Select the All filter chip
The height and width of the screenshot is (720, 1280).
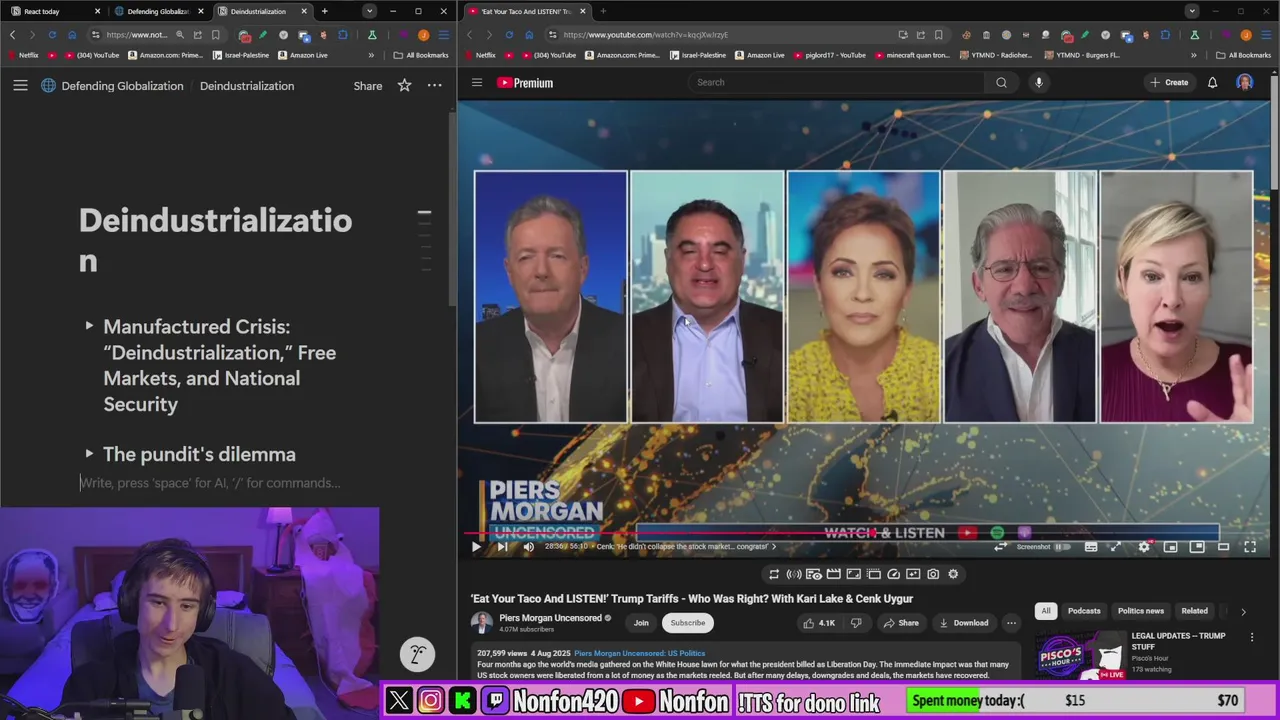(x=1046, y=611)
